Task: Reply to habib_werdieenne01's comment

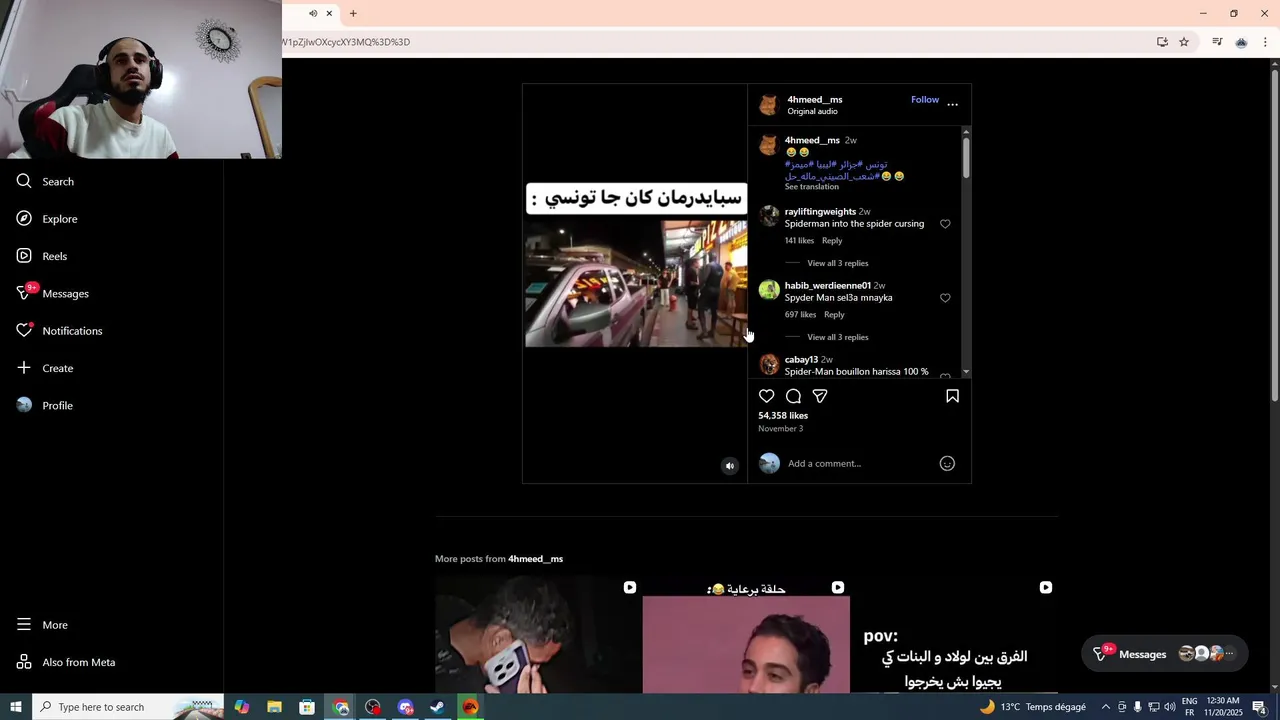Action: 834,315
